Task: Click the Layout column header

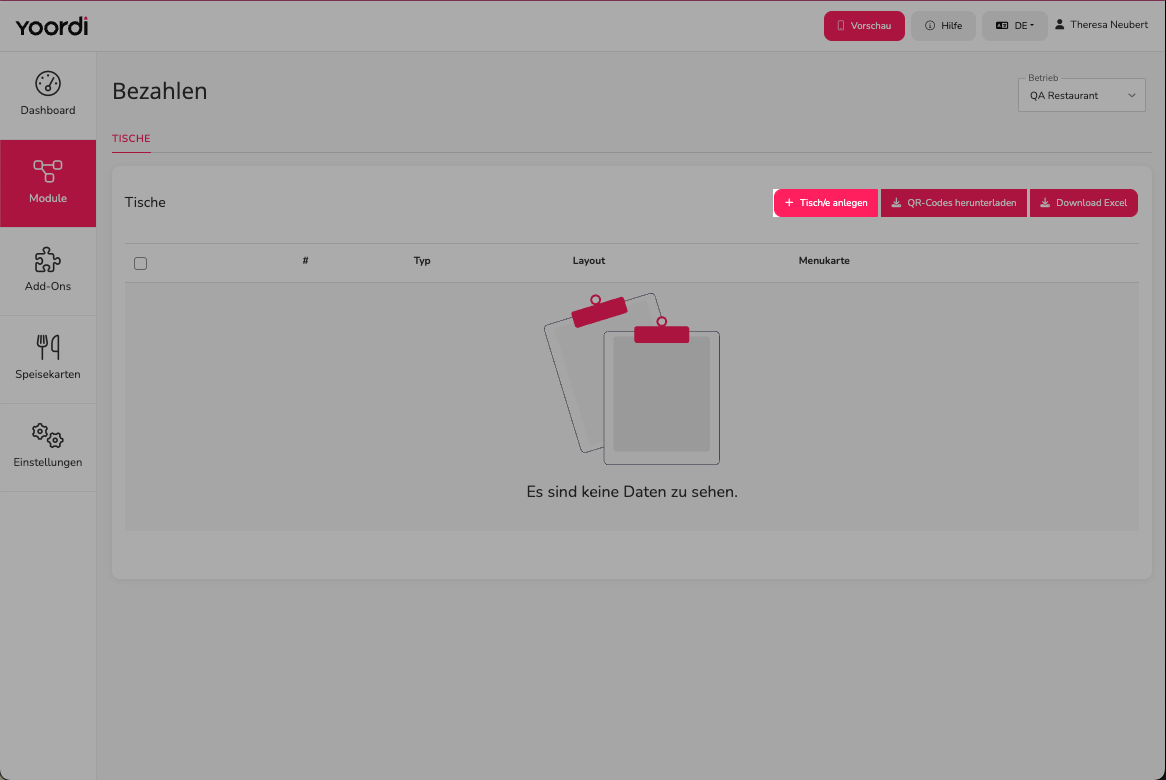Action: pyautogui.click(x=589, y=261)
